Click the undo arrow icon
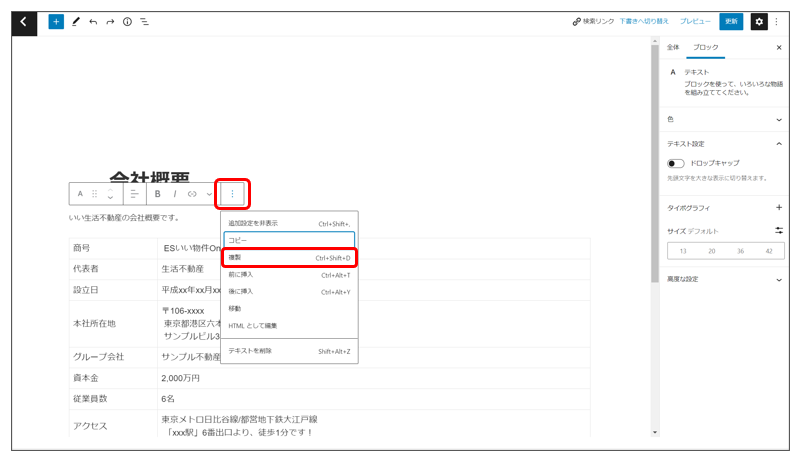The width and height of the screenshot is (797, 460). (x=93, y=21)
